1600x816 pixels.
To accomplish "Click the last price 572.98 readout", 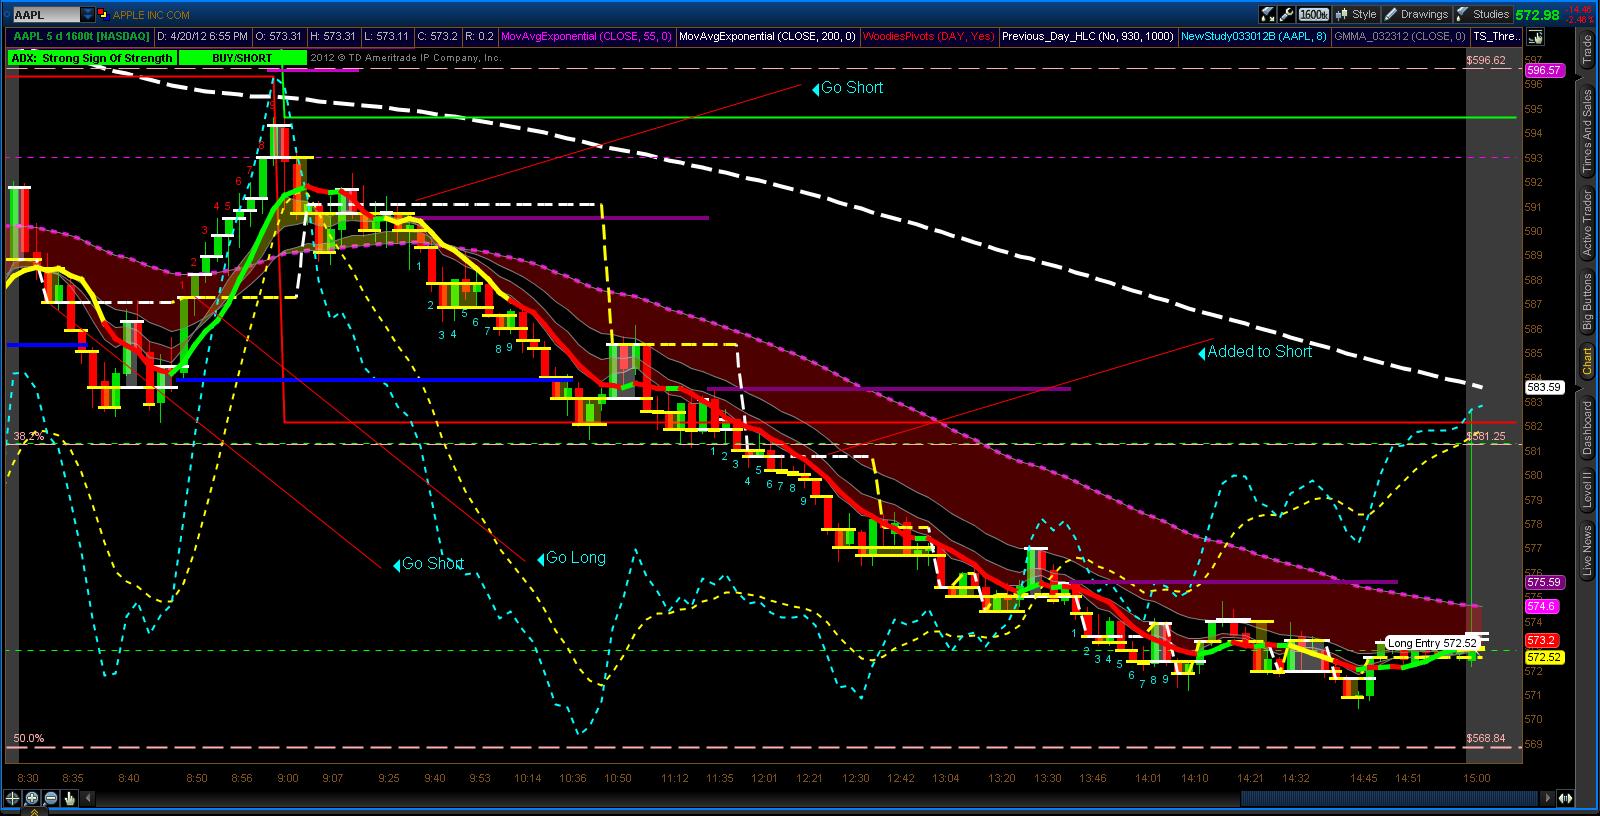I will tap(1537, 15).
